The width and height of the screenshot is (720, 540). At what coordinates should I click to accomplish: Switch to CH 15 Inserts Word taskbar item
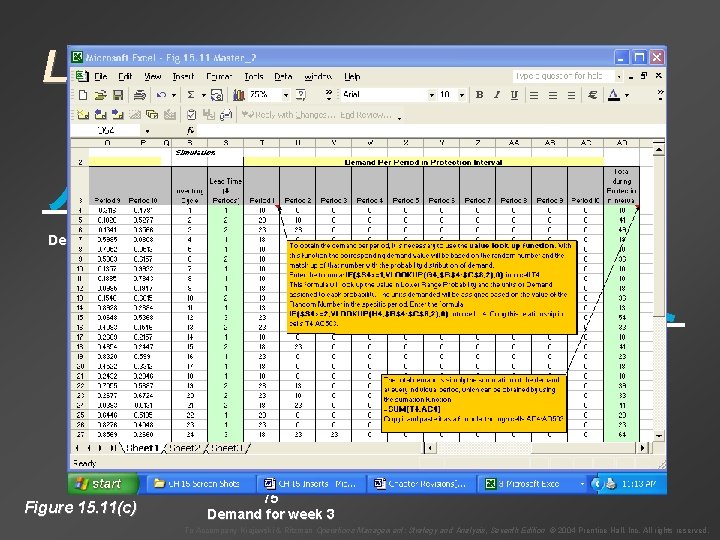(310, 484)
